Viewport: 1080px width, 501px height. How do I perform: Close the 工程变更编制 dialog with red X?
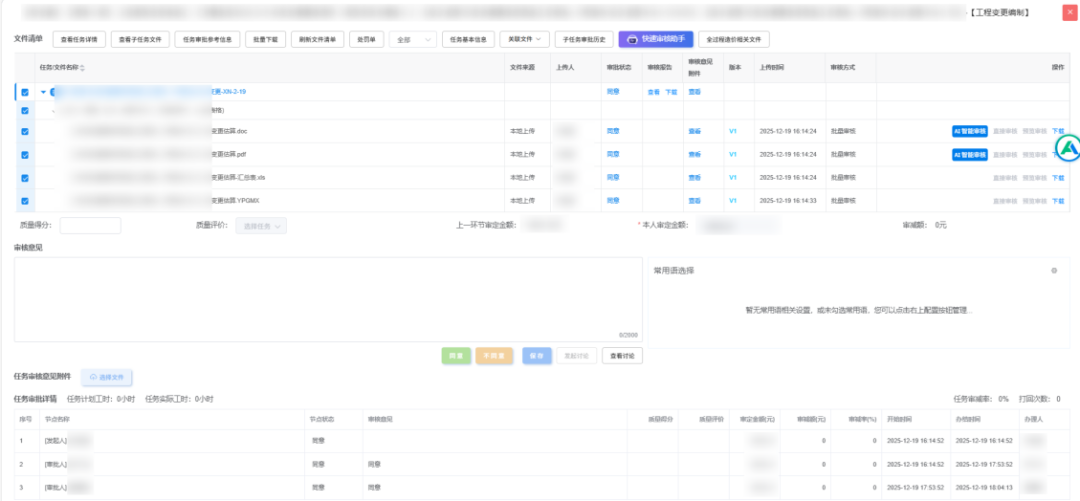pos(1069,12)
